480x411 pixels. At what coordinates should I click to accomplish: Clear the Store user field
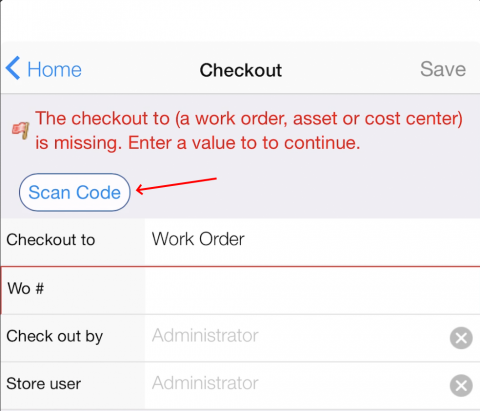tap(461, 386)
